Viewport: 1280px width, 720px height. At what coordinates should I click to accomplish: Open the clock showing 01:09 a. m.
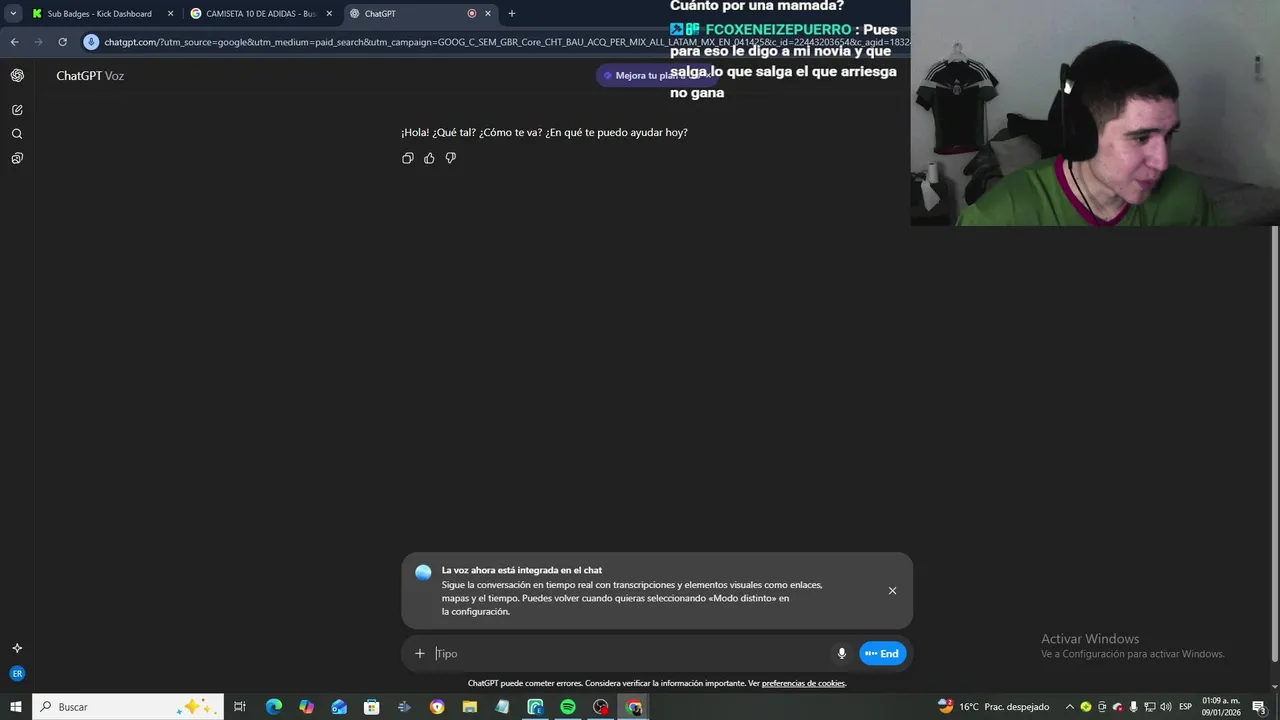click(x=1221, y=707)
